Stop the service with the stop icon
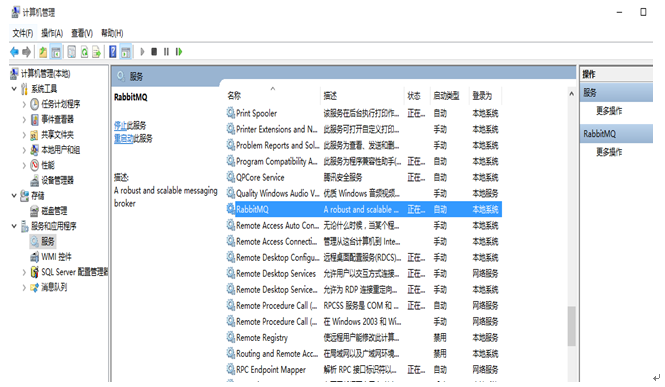The height and width of the screenshot is (387, 665). pos(154,52)
